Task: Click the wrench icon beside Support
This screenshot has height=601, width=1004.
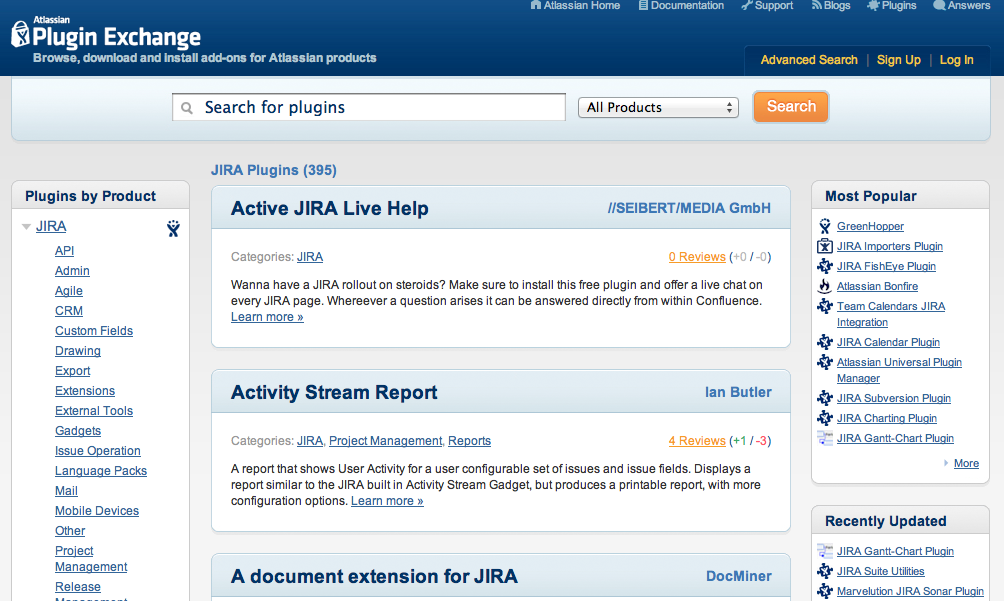Action: (747, 5)
